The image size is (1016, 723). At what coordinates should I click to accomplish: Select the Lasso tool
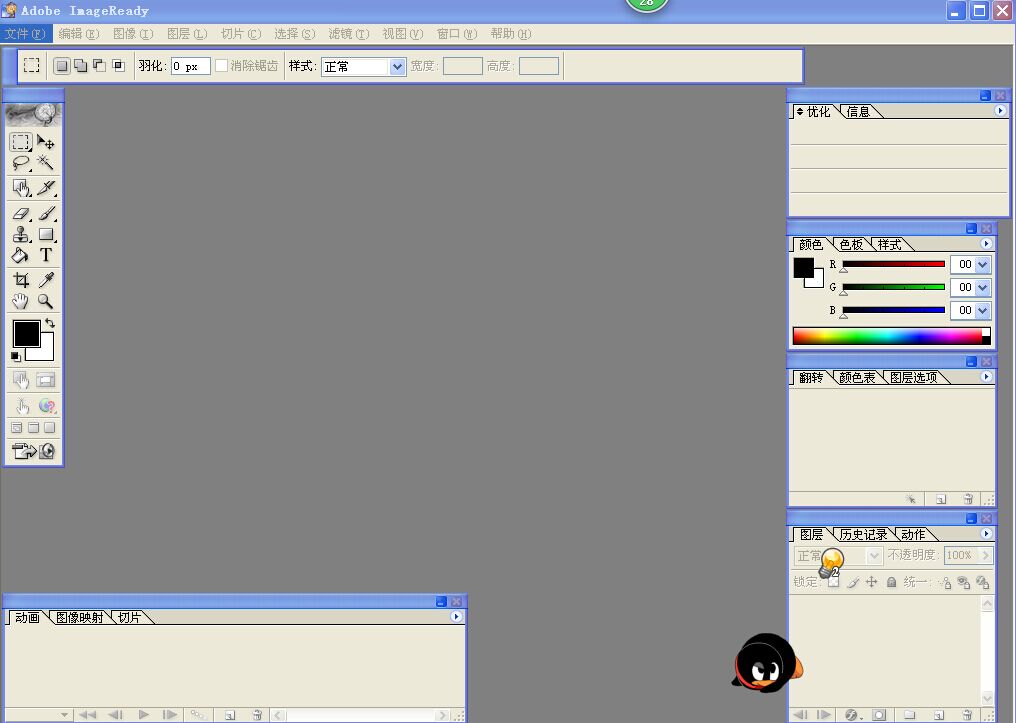pyautogui.click(x=21, y=163)
